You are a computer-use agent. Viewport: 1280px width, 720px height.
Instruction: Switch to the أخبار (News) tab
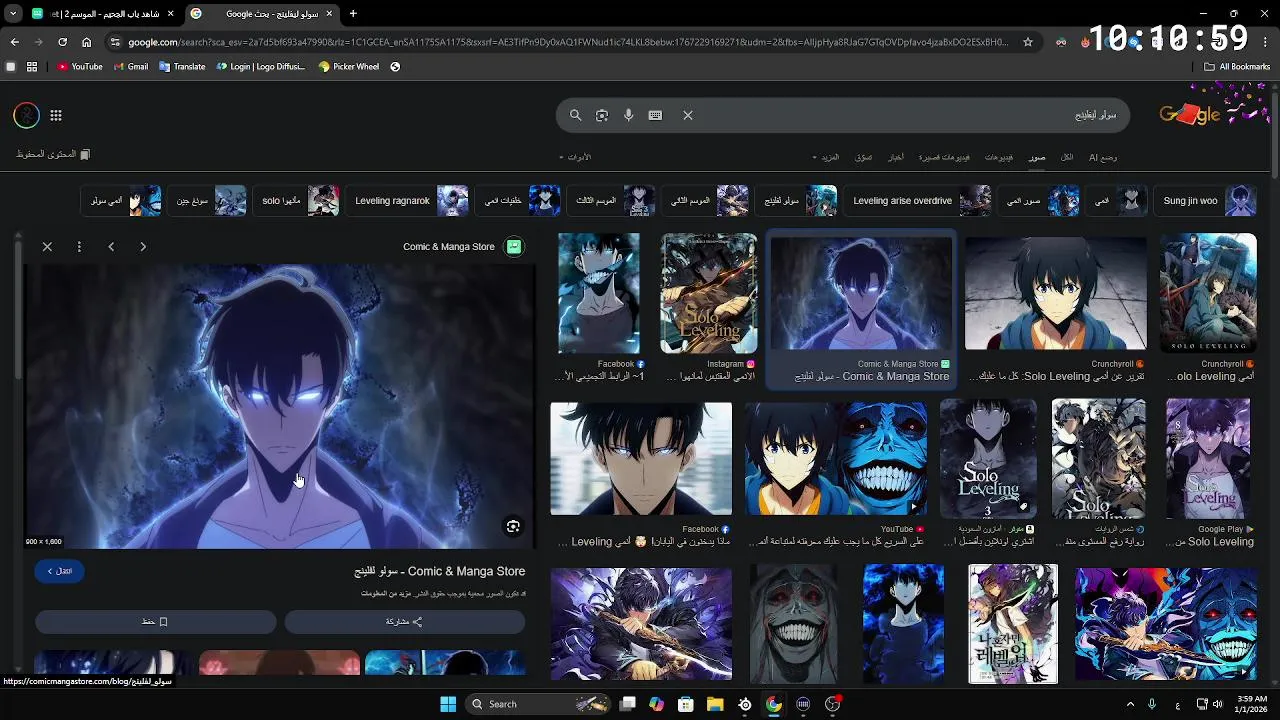pyautogui.click(x=896, y=157)
